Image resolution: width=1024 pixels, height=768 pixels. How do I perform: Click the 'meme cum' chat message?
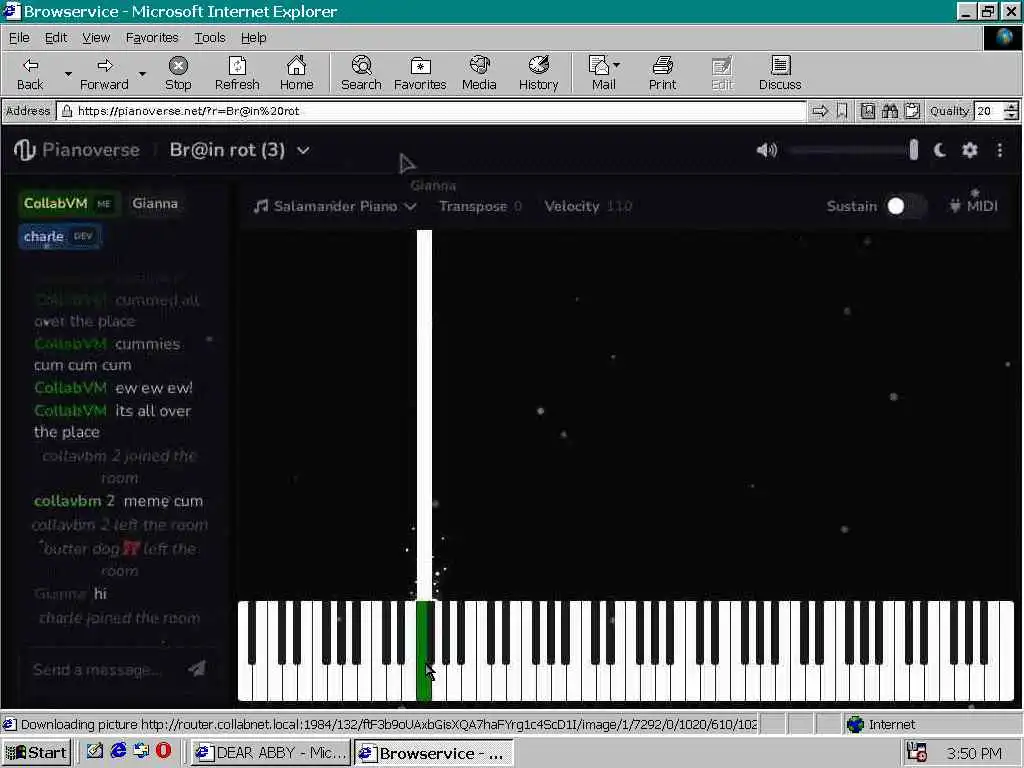163,501
